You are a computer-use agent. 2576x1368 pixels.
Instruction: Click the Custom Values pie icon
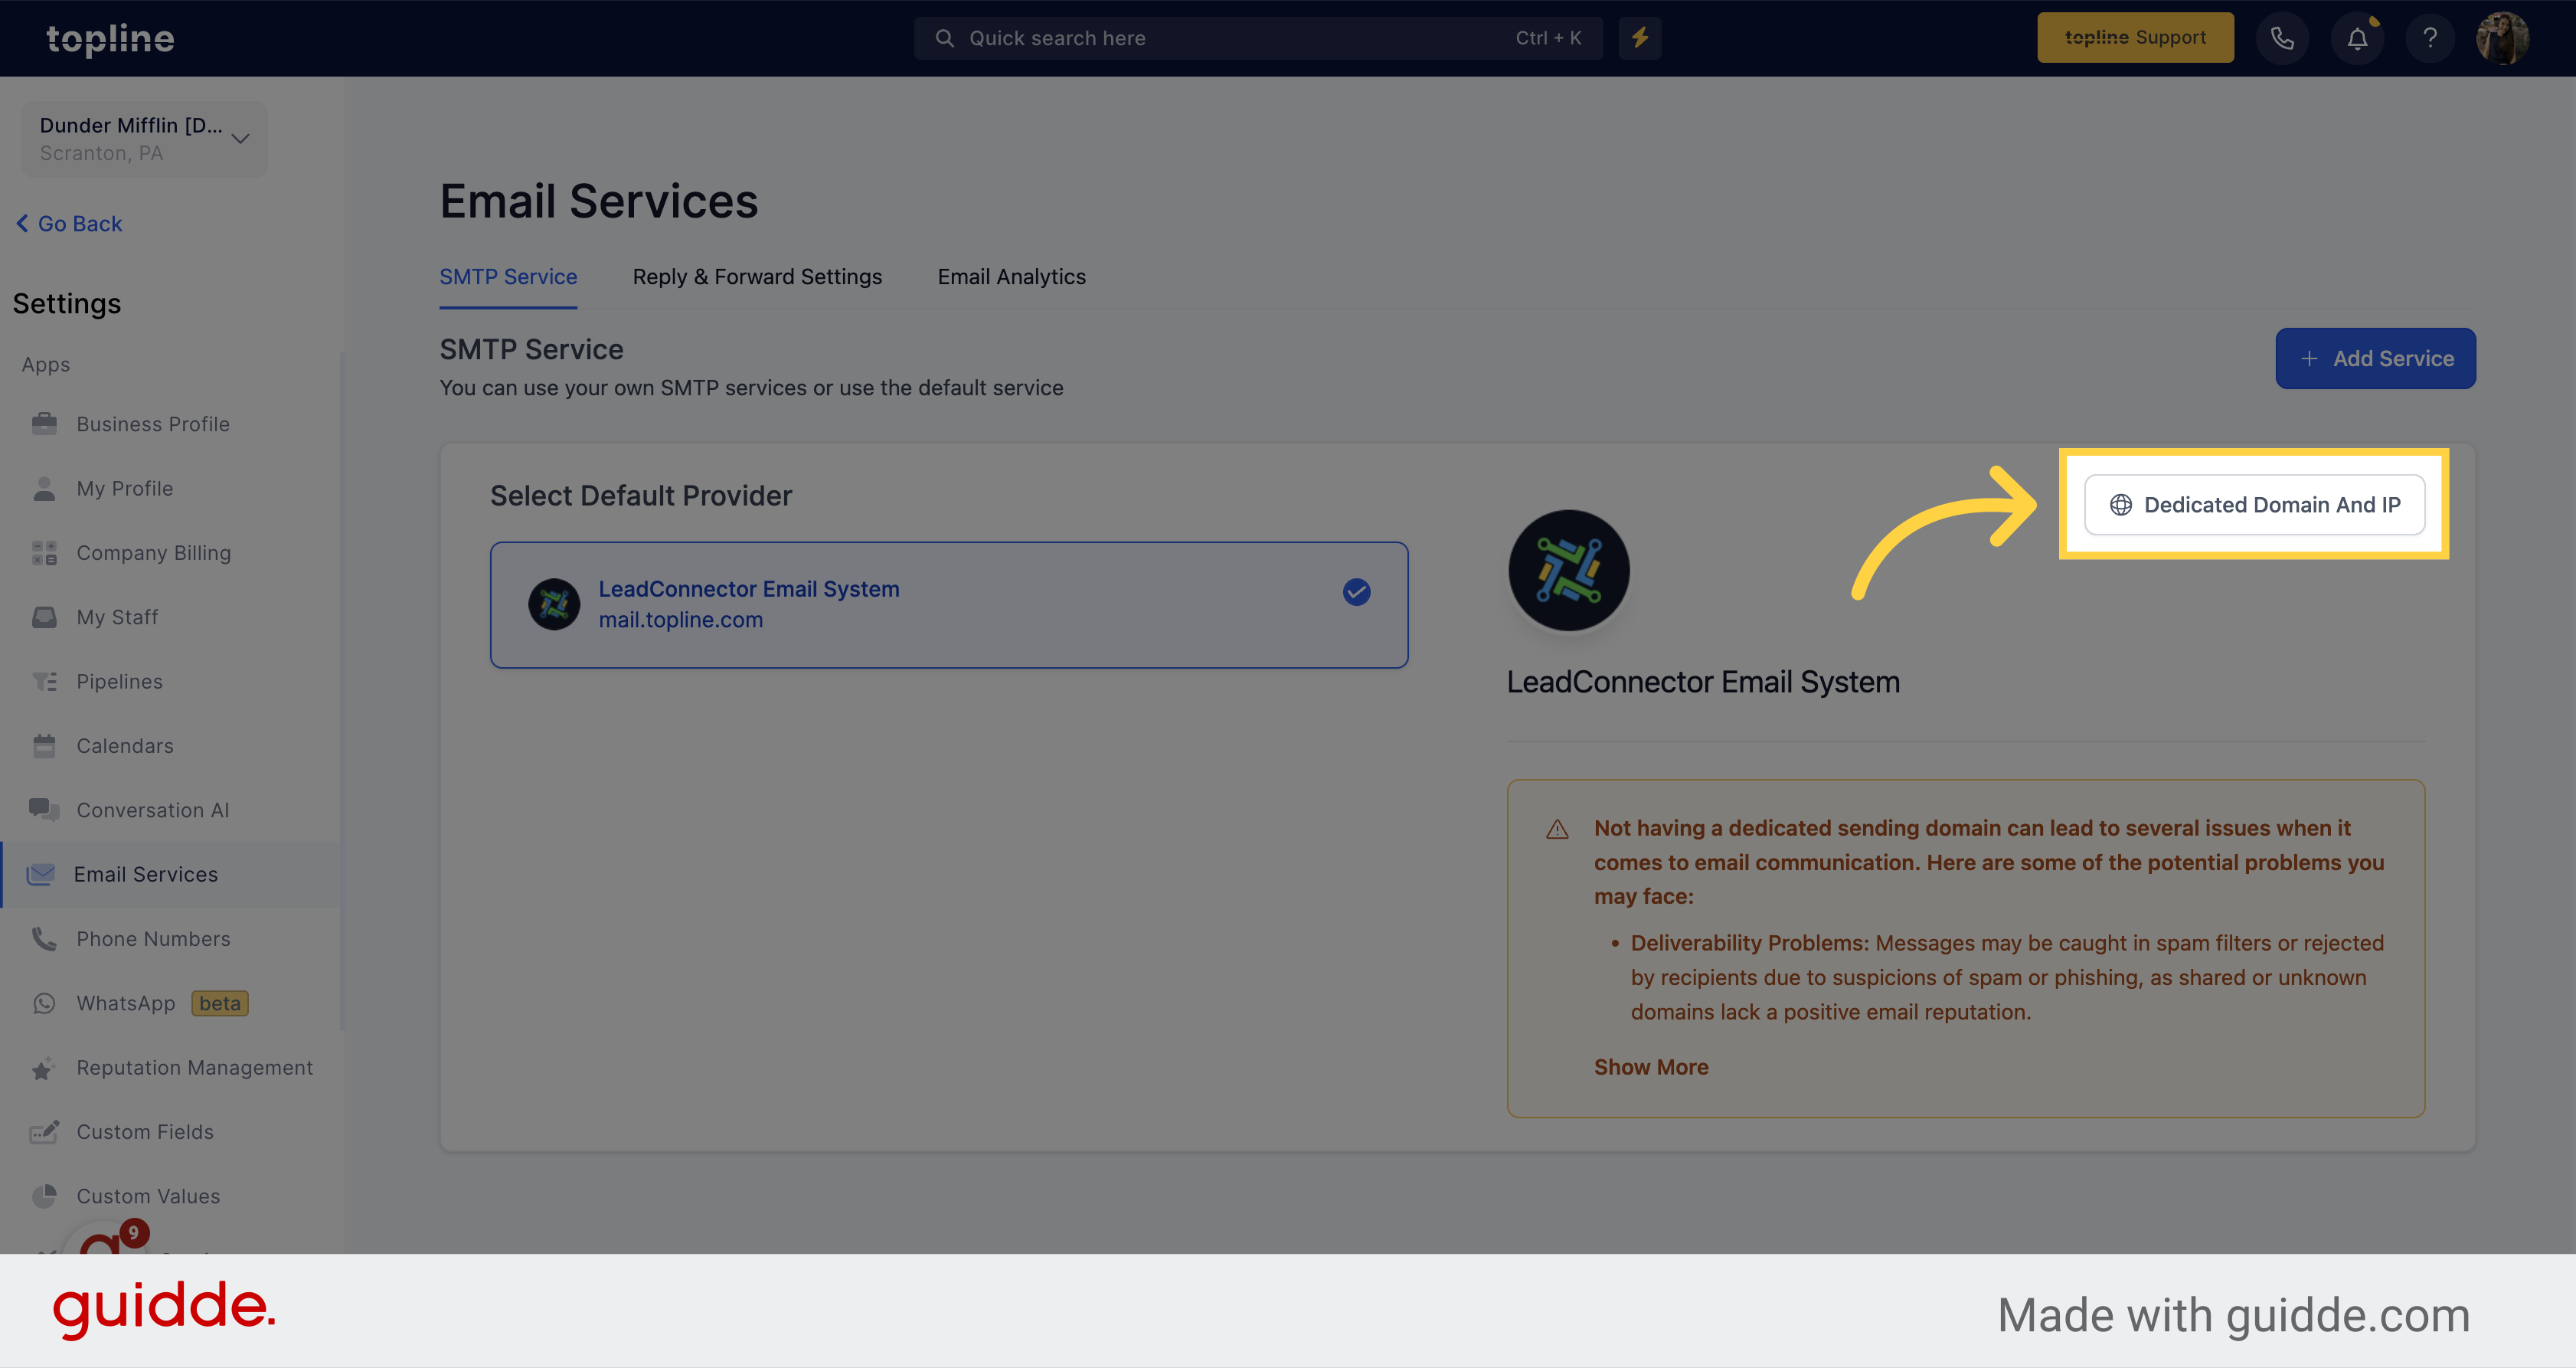pyautogui.click(x=44, y=1196)
